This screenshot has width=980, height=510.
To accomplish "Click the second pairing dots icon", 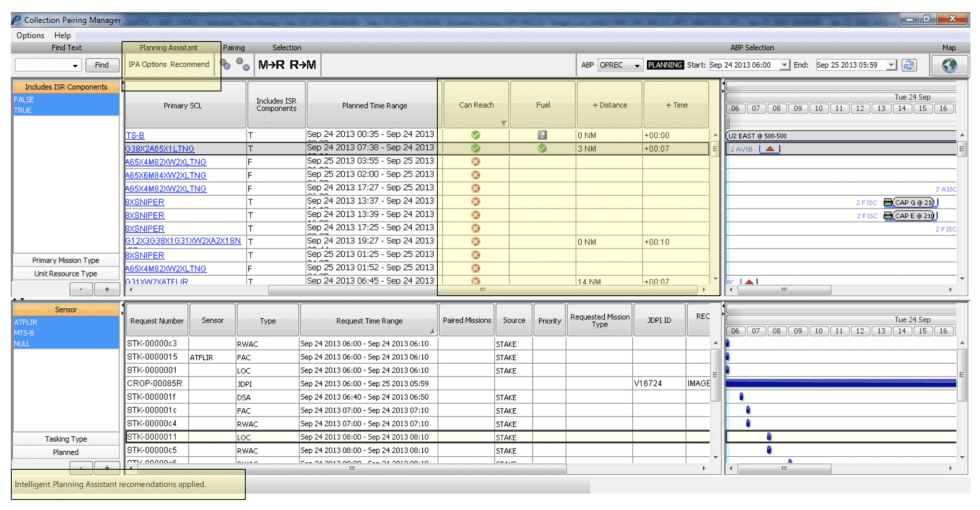I will (x=243, y=64).
